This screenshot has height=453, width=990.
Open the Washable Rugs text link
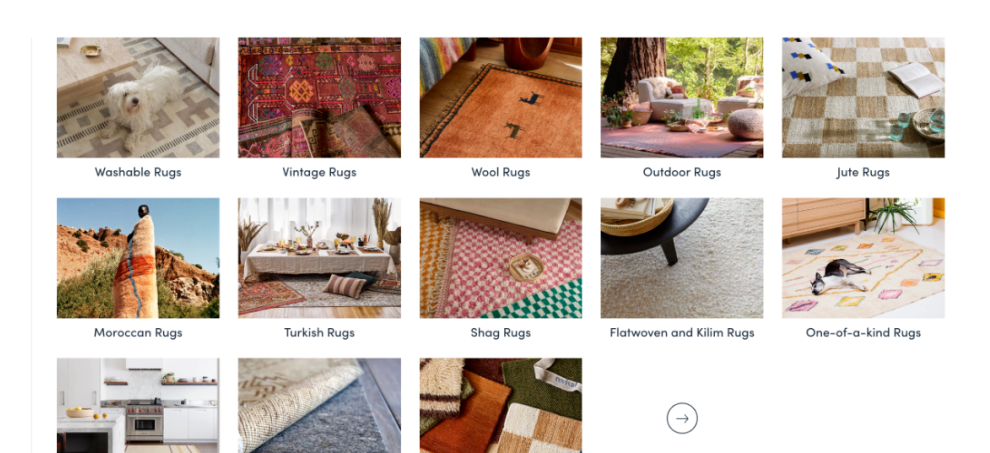coord(138,172)
